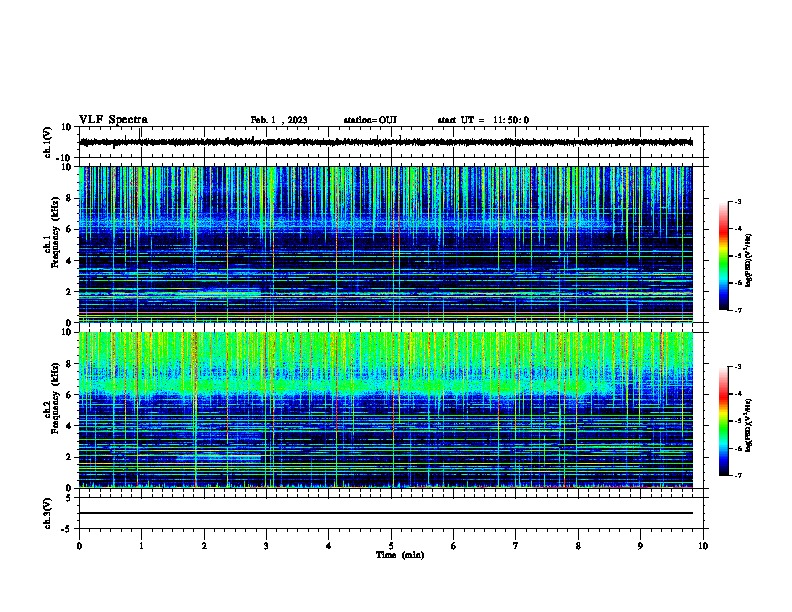
Task: Click the "-5" tick on ch.3(V) axis
Action: [67, 529]
